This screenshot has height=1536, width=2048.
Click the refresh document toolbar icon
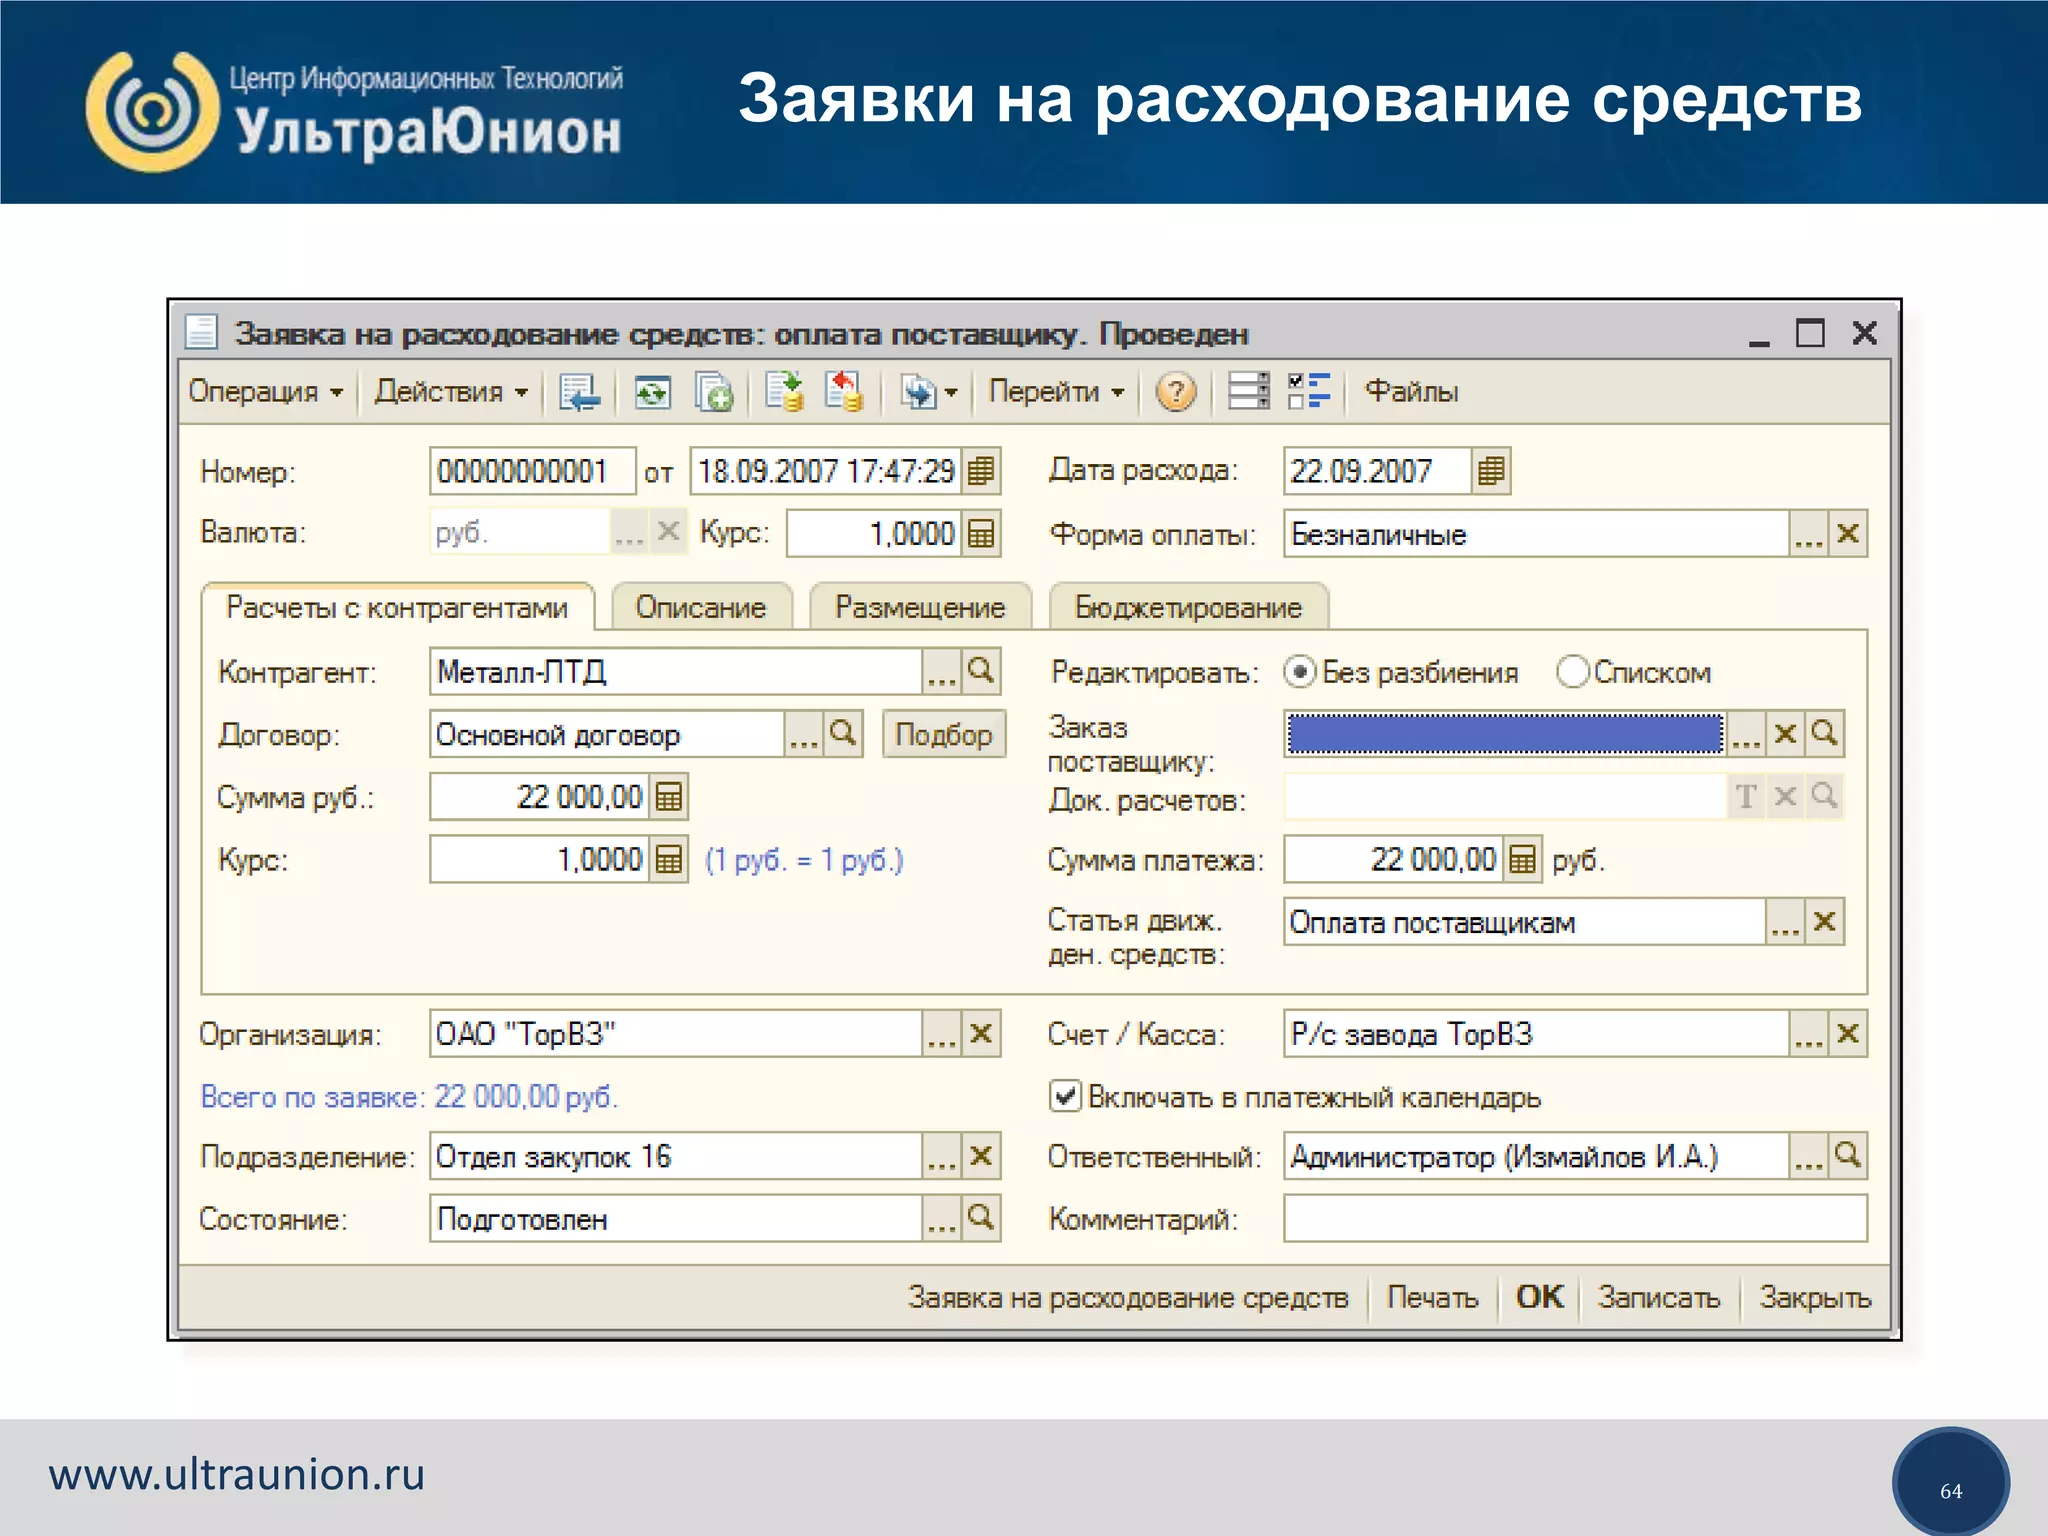click(x=652, y=392)
